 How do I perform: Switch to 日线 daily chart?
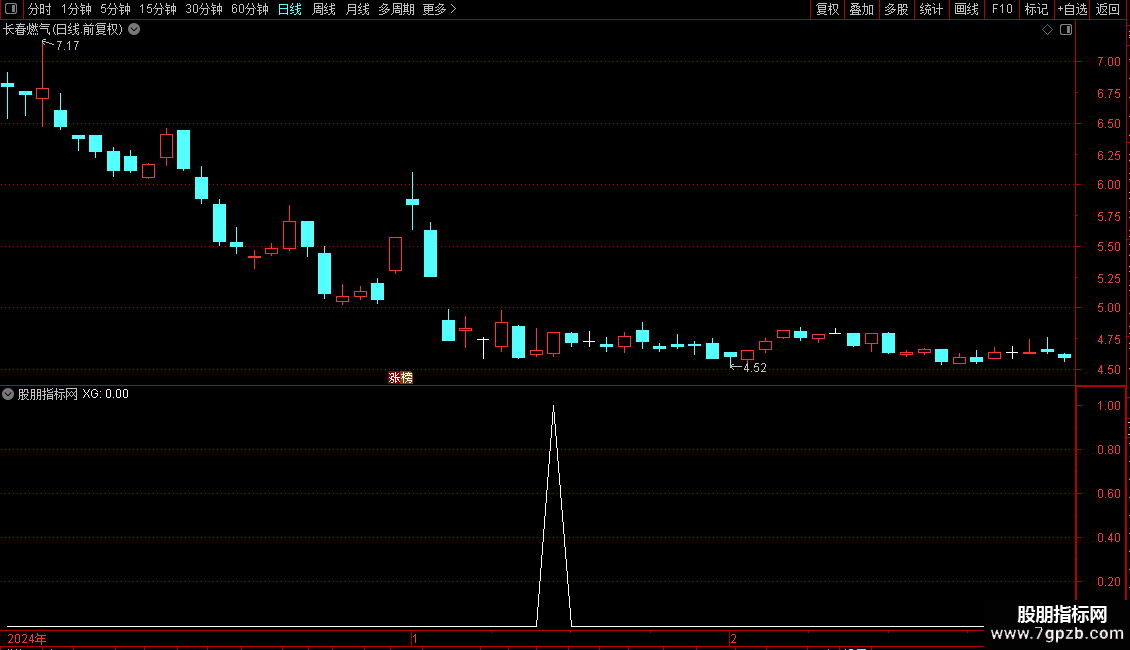[290, 9]
